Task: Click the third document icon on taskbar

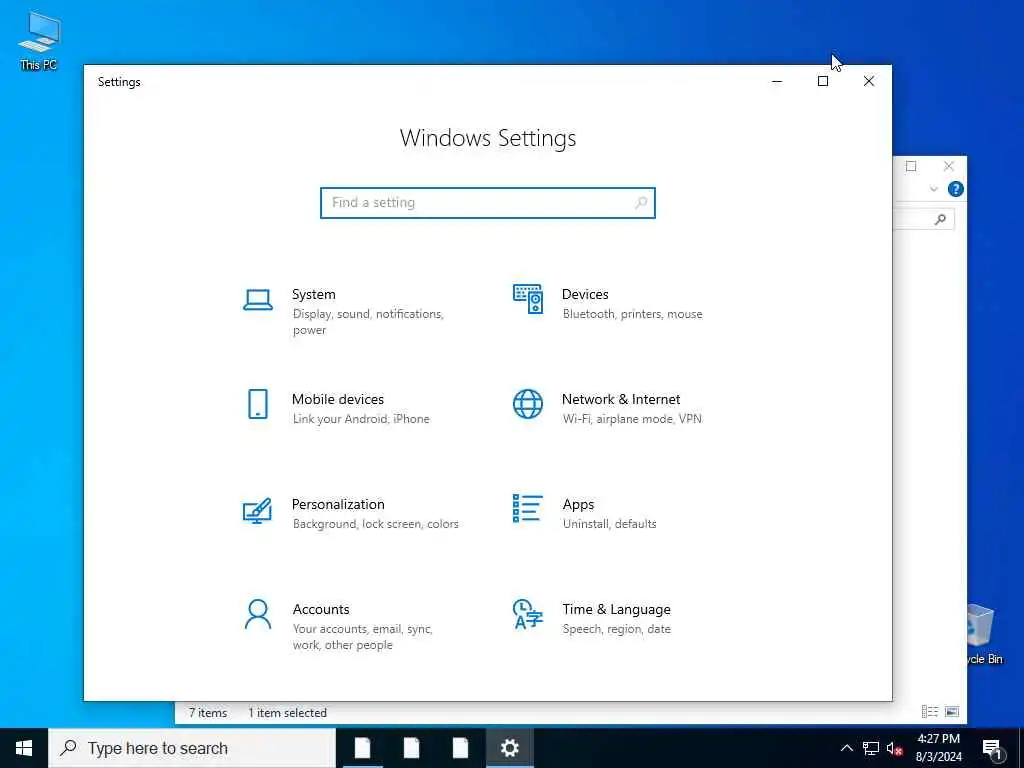Action: pos(460,748)
